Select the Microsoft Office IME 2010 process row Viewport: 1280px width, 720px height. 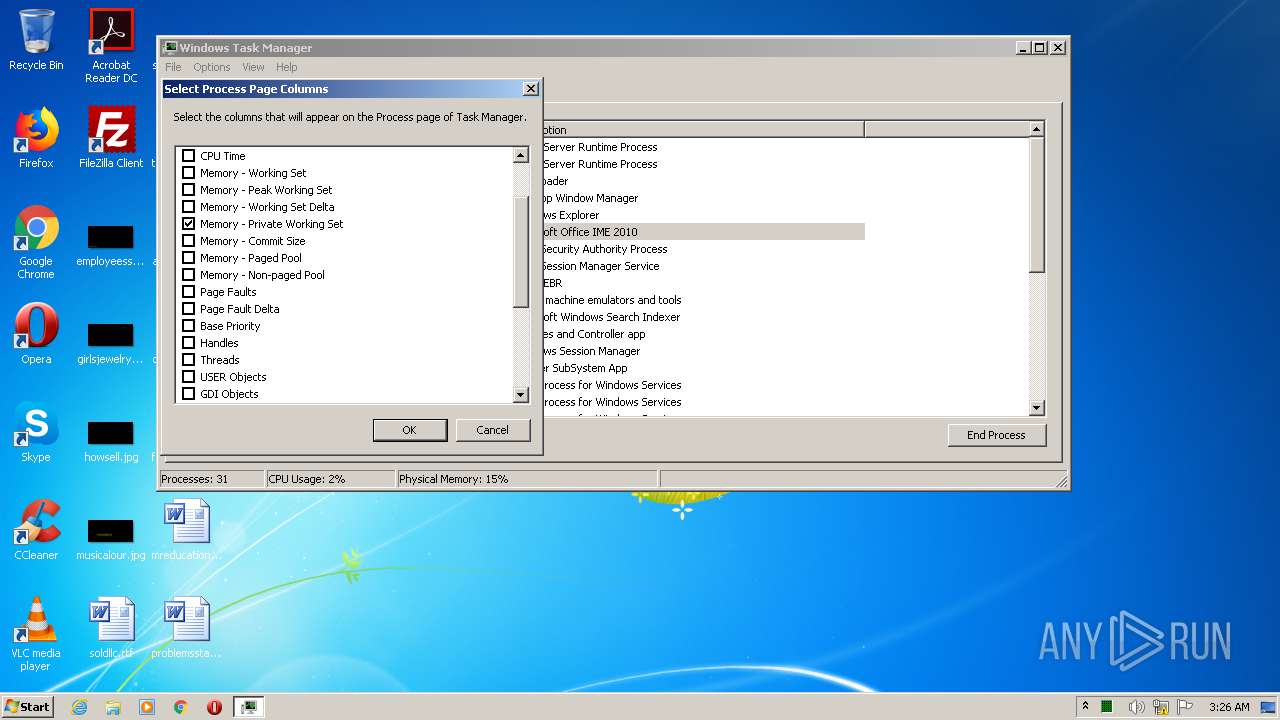[x=703, y=232]
